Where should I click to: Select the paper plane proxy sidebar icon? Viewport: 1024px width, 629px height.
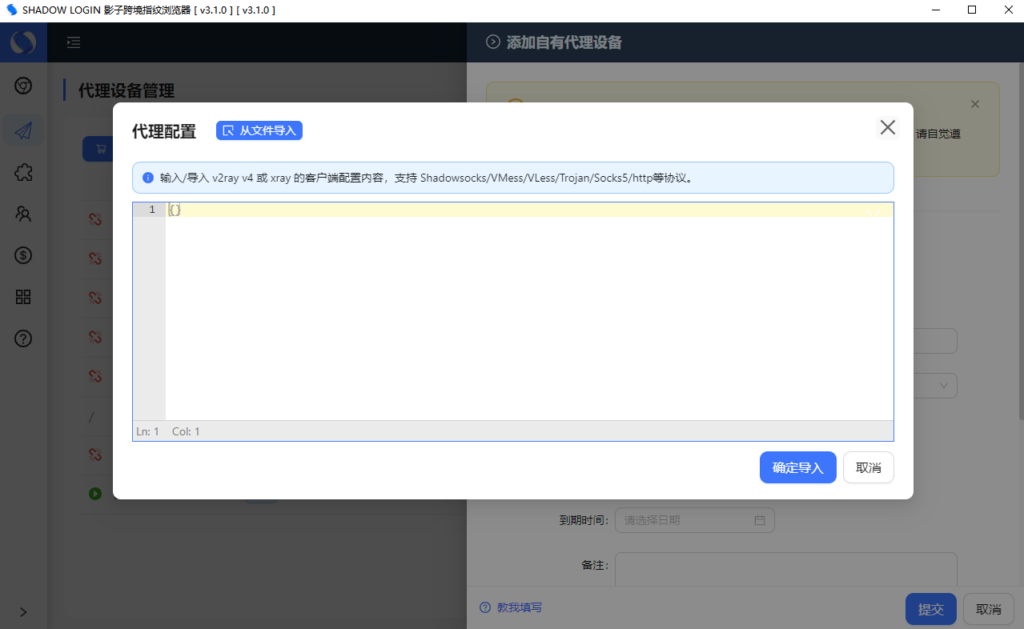23,130
